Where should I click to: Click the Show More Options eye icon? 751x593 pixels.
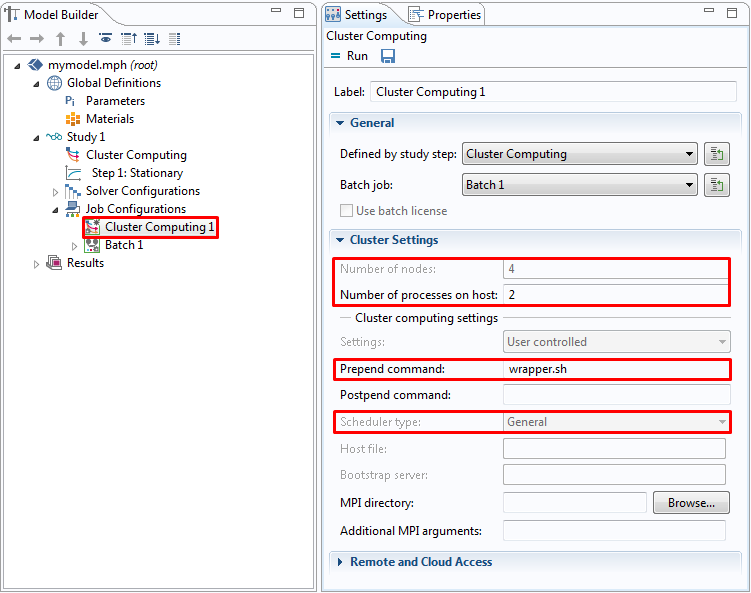[x=105, y=39]
